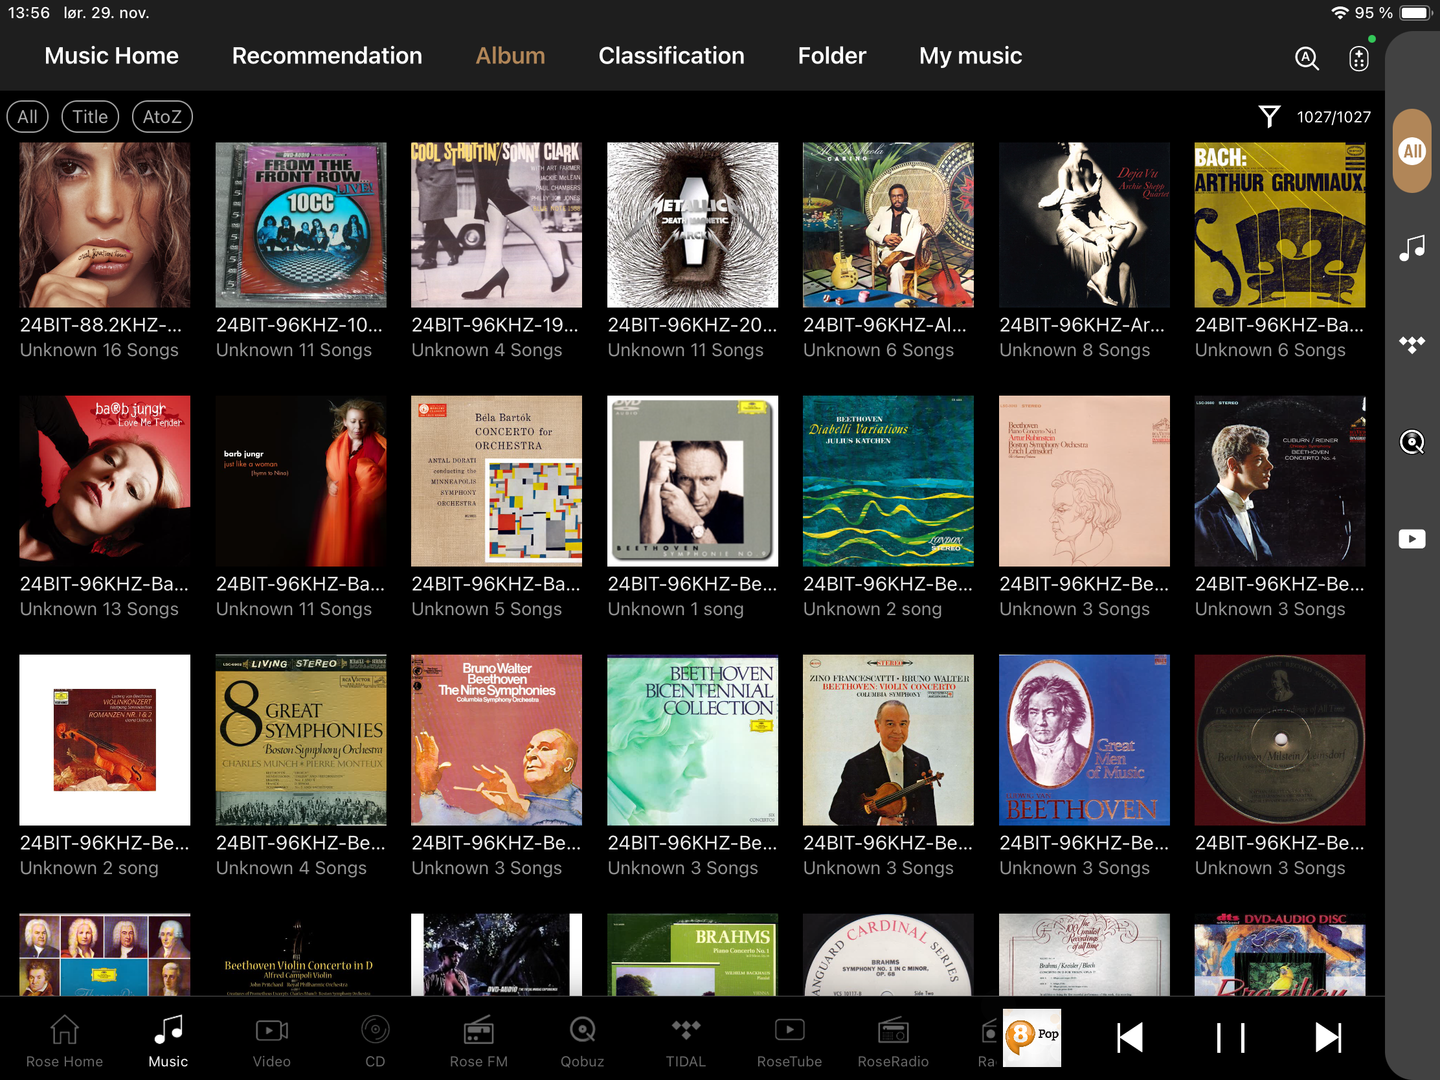Screen dimensions: 1440x1080
Task: Open RoseRadio in the bottom bar
Action: tap(893, 1040)
